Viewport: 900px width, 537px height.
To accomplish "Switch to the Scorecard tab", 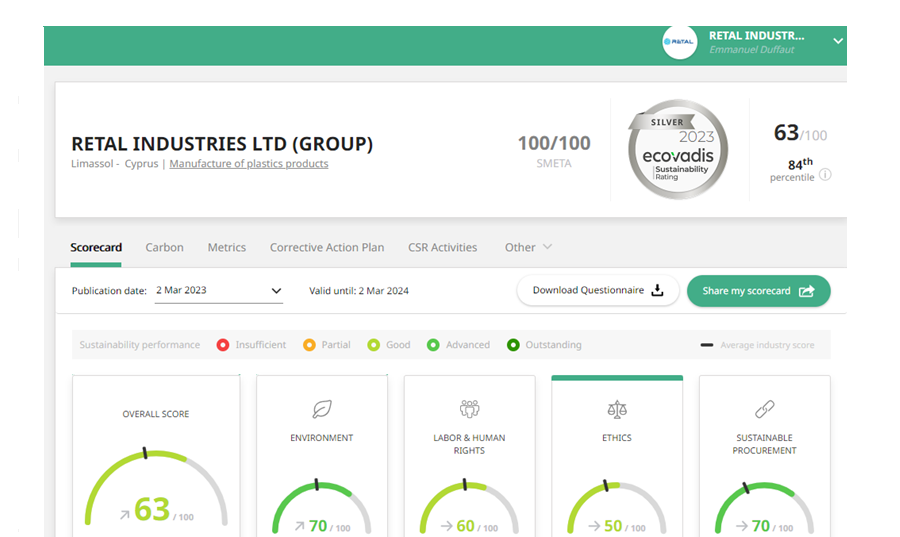I will 96,247.
